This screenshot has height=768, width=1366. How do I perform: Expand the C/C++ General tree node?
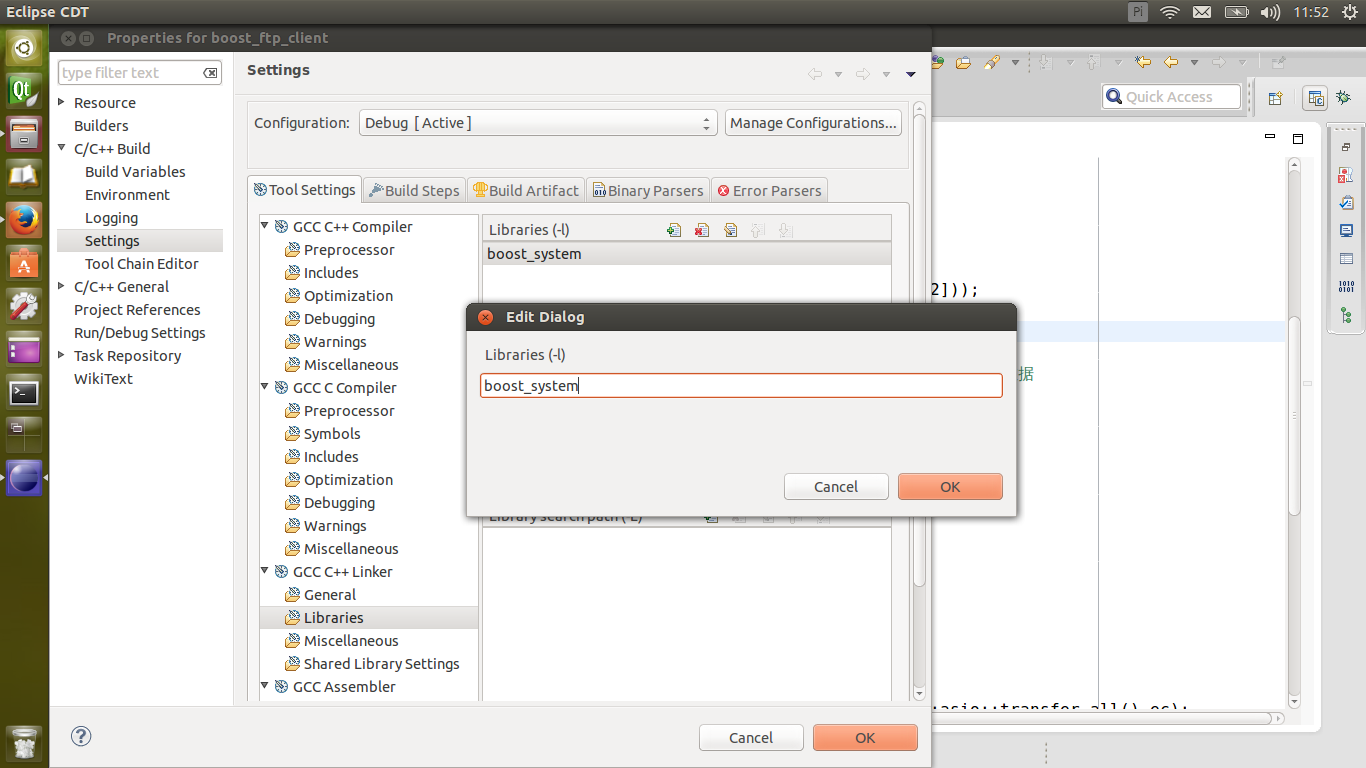point(62,286)
